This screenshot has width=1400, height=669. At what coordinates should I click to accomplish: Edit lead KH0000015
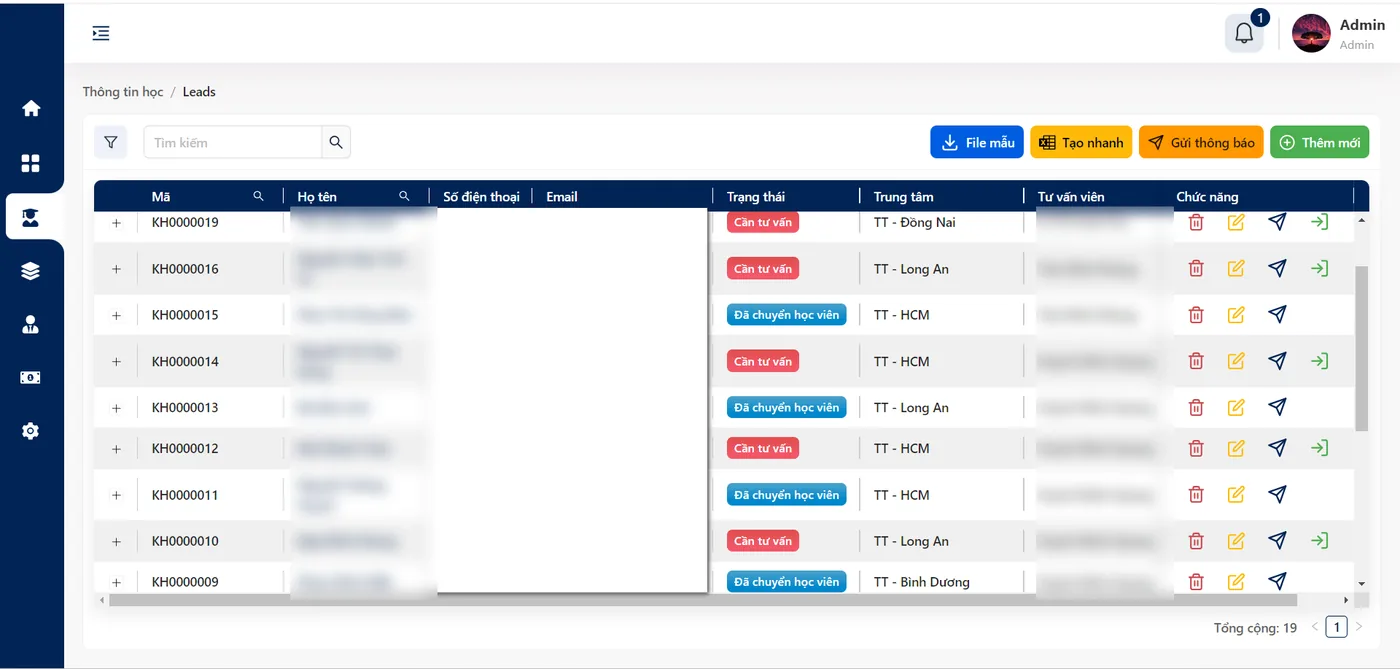[1236, 314]
